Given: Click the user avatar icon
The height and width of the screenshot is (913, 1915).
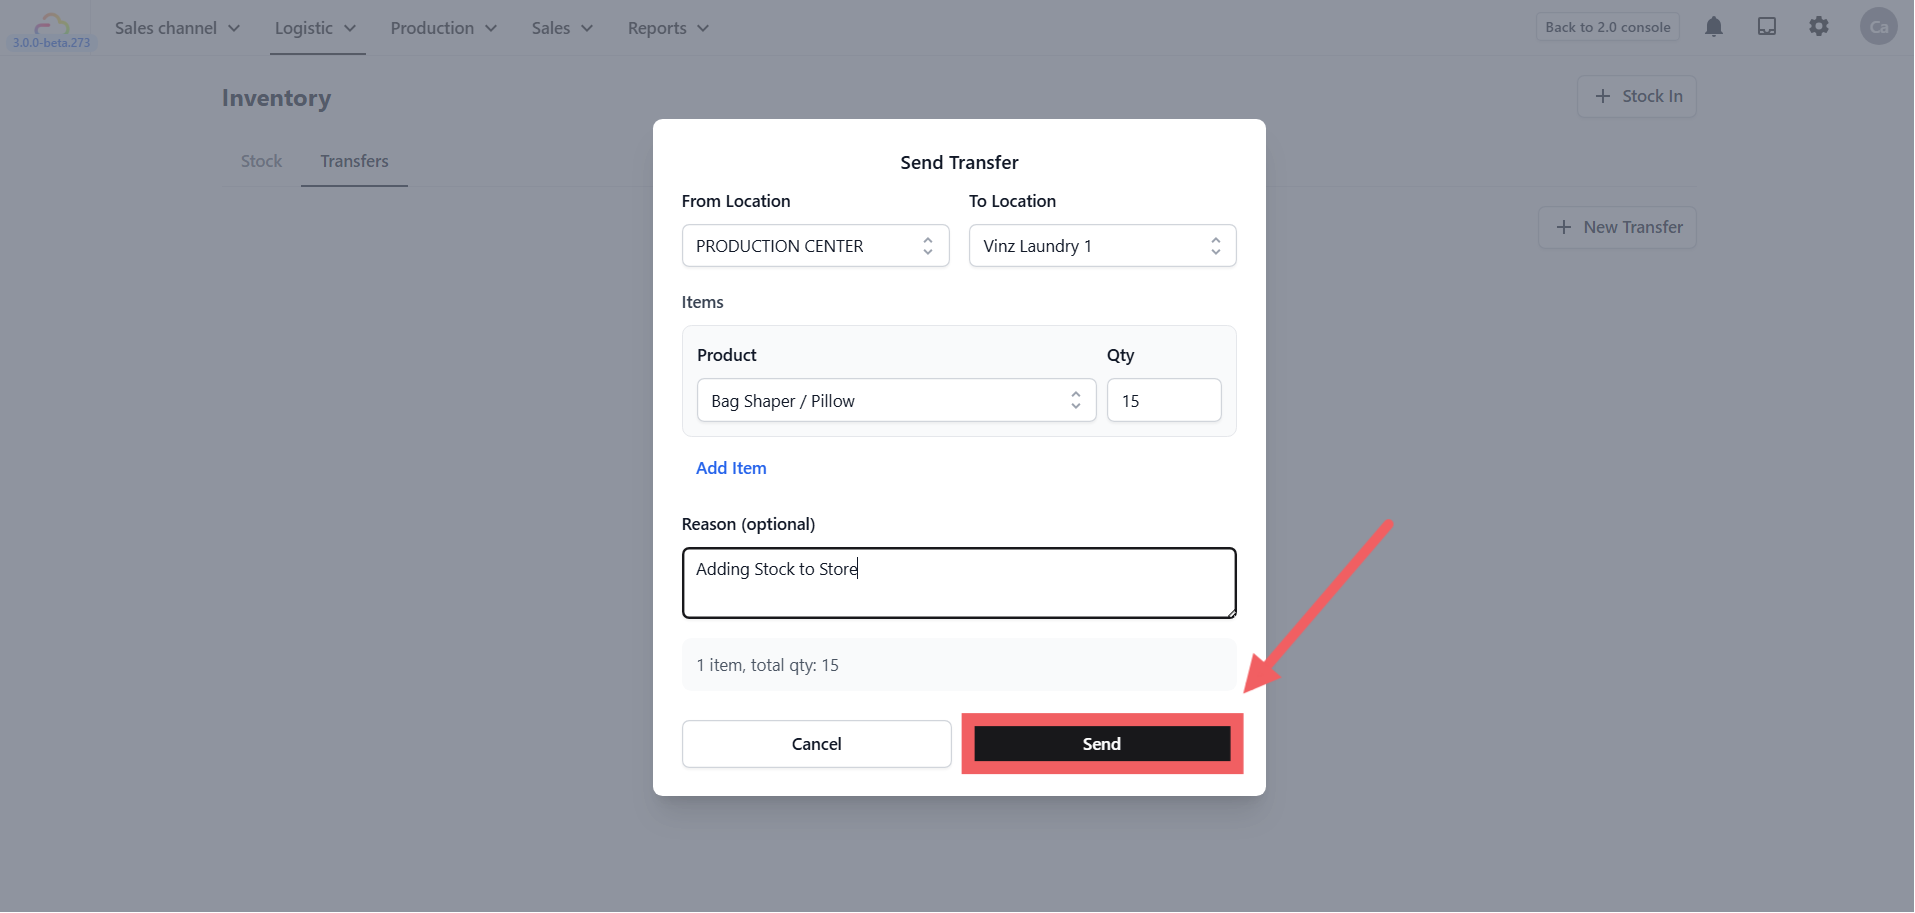Looking at the screenshot, I should point(1878,27).
